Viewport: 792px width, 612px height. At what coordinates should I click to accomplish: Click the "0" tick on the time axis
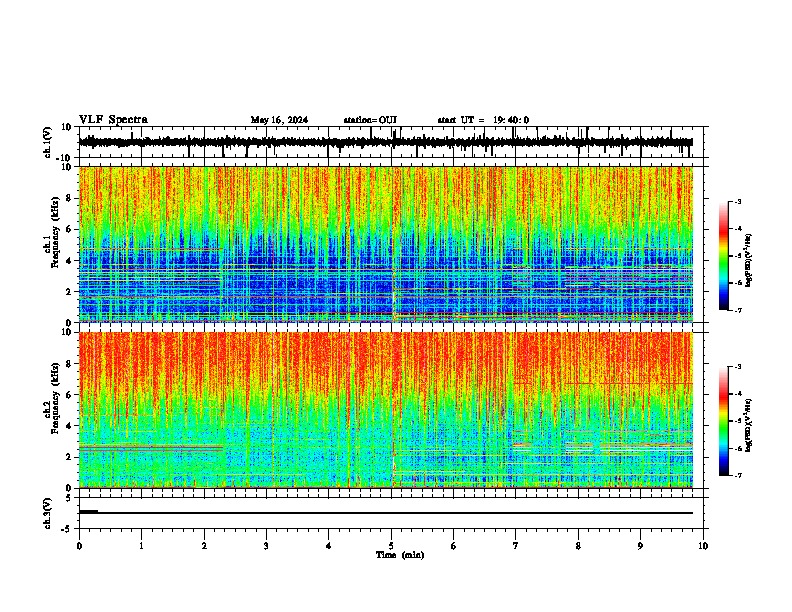79,546
